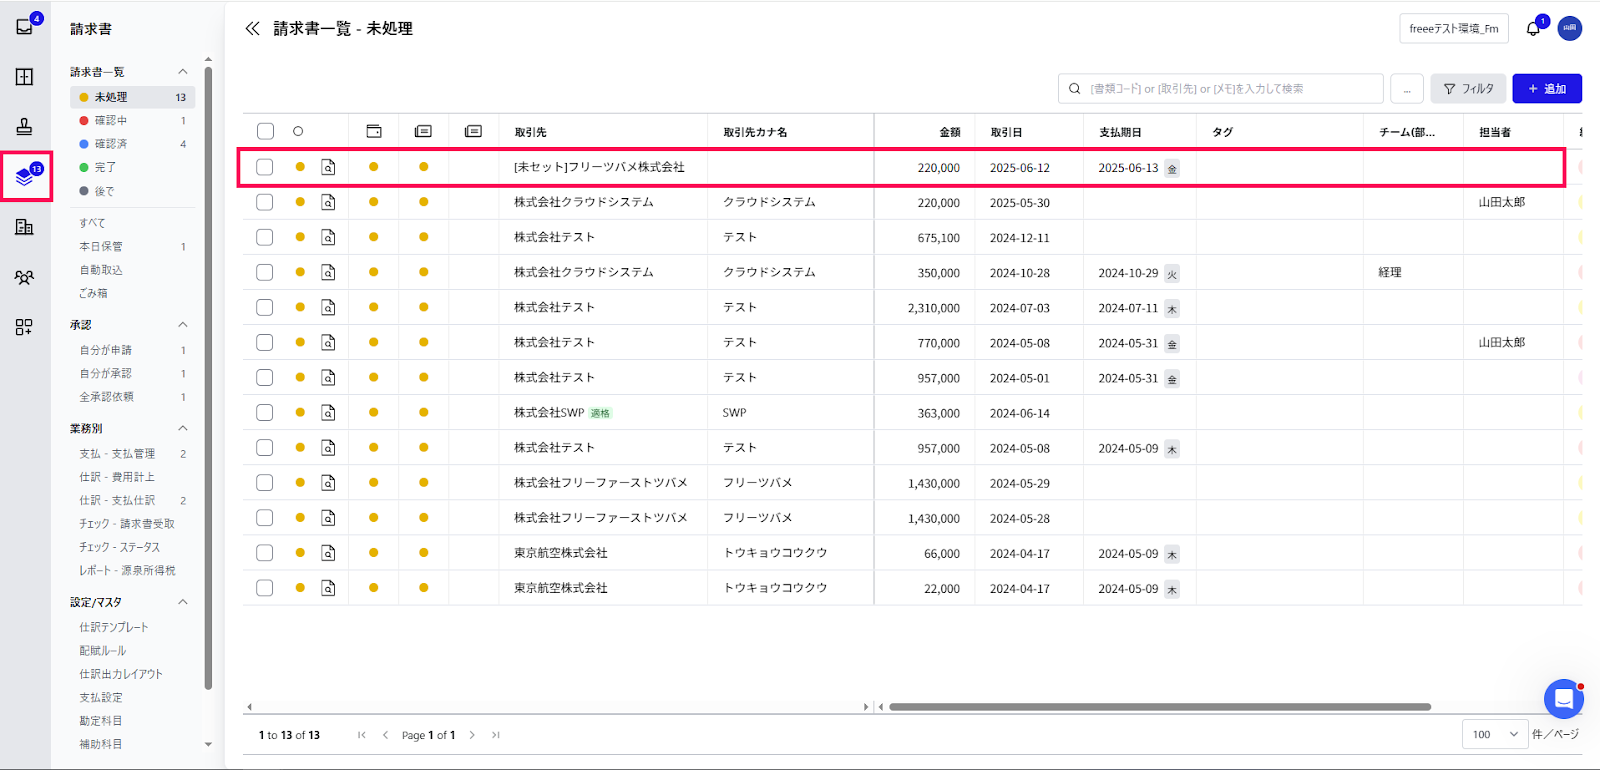Screen dimensions: 1600x770
Task: Click the horizontal table scrollbar
Action: (x=1160, y=707)
